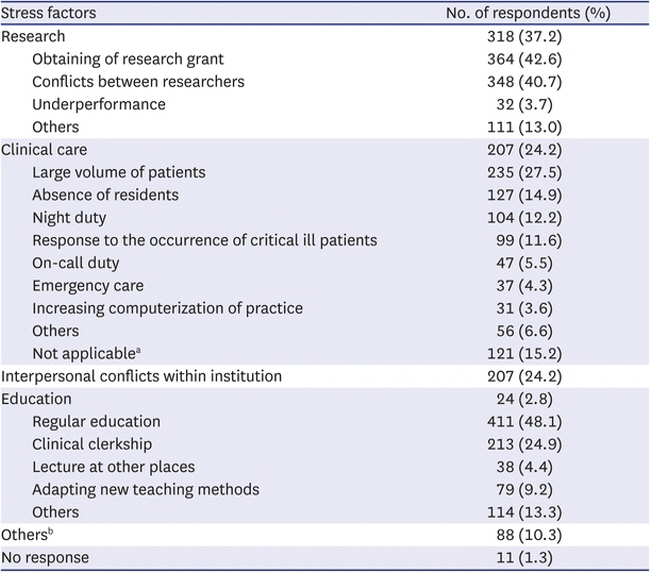Screen dimensions: 650x572
Task: Click the value '235 (27.5)'
Action: click(524, 172)
